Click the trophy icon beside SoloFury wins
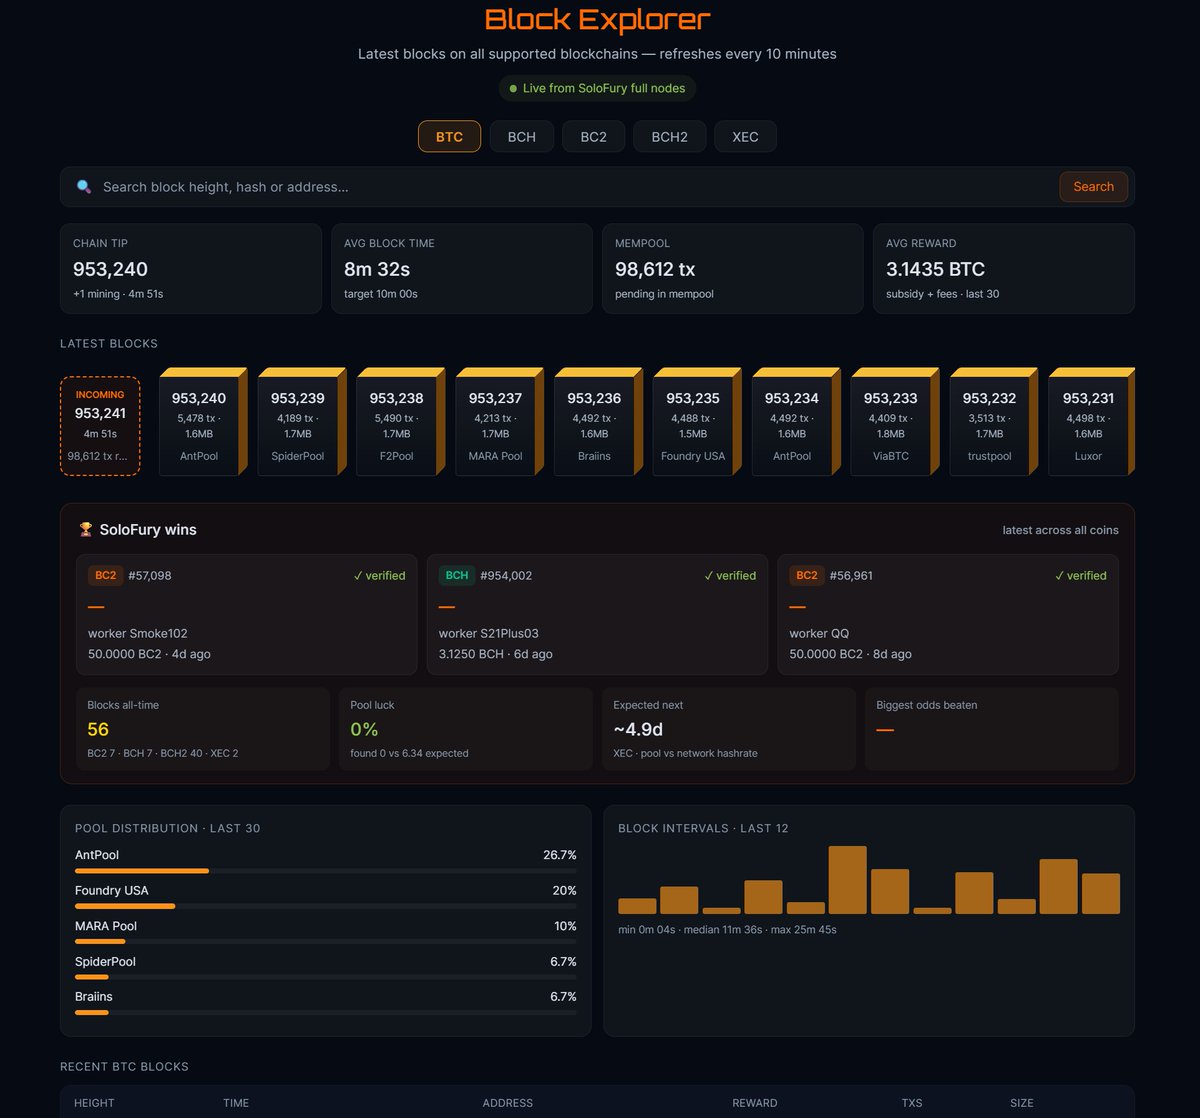This screenshot has height=1118, width=1200. click(86, 530)
